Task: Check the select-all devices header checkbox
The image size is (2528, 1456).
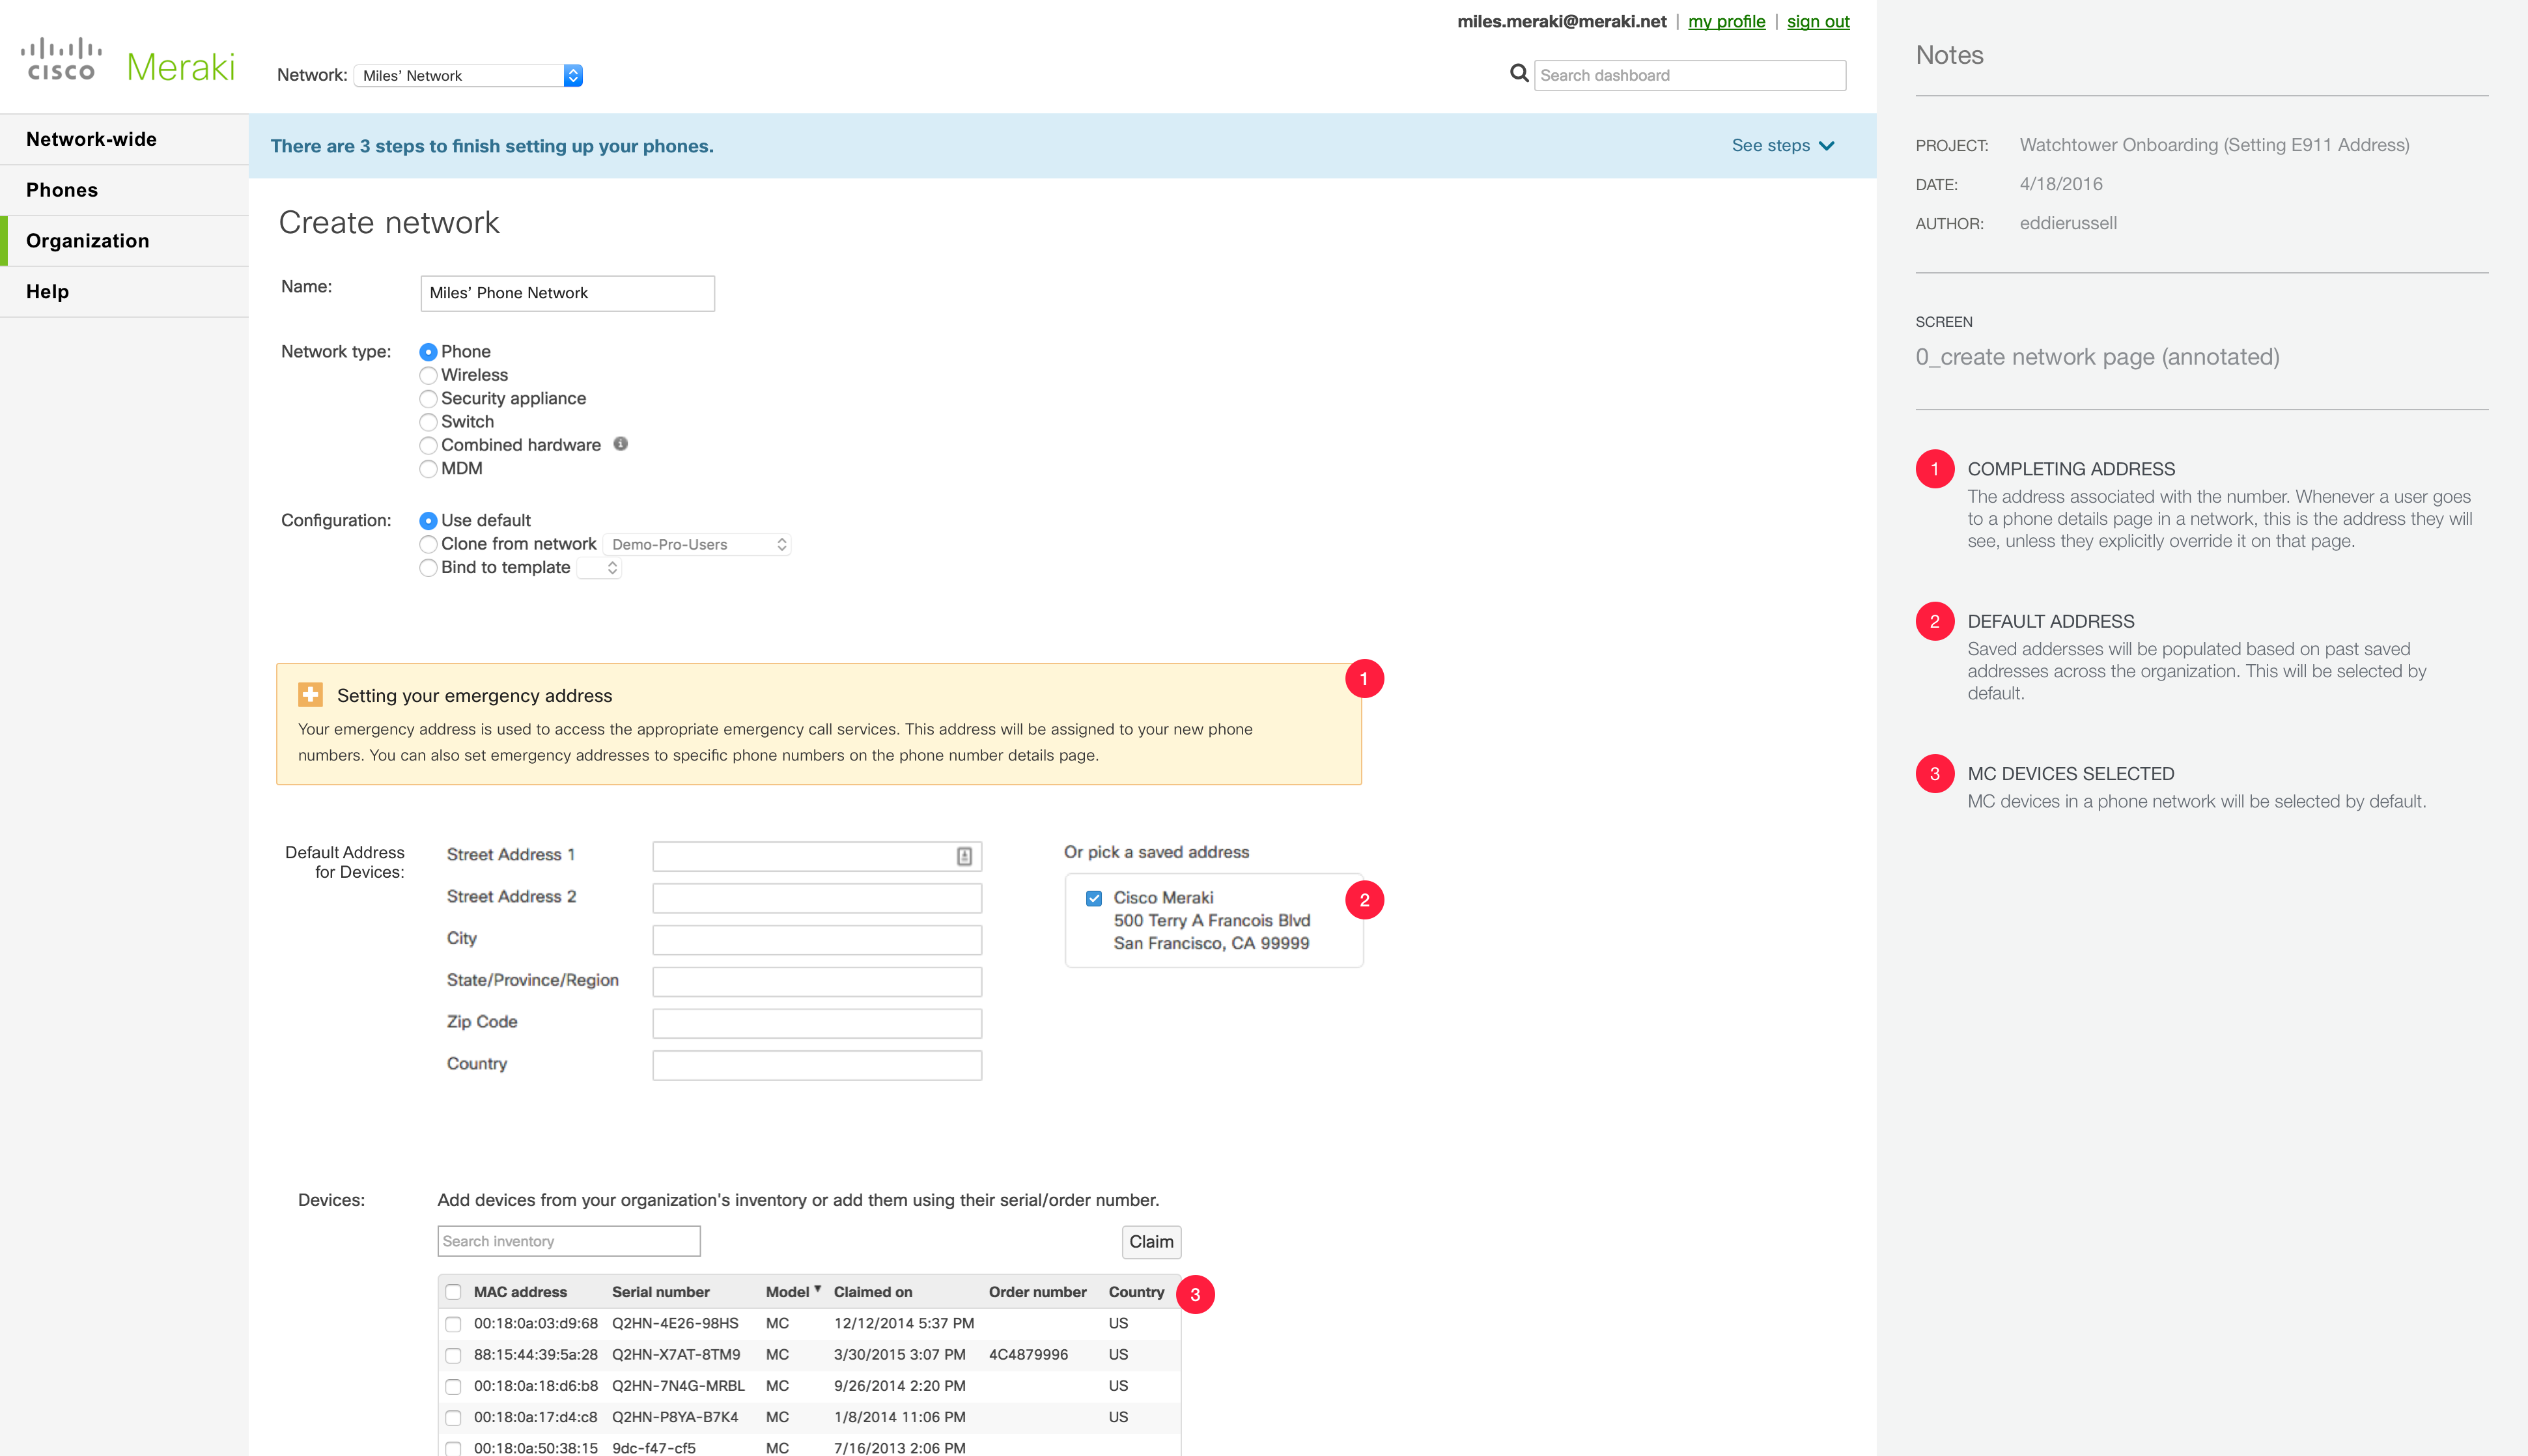Action: (453, 1292)
